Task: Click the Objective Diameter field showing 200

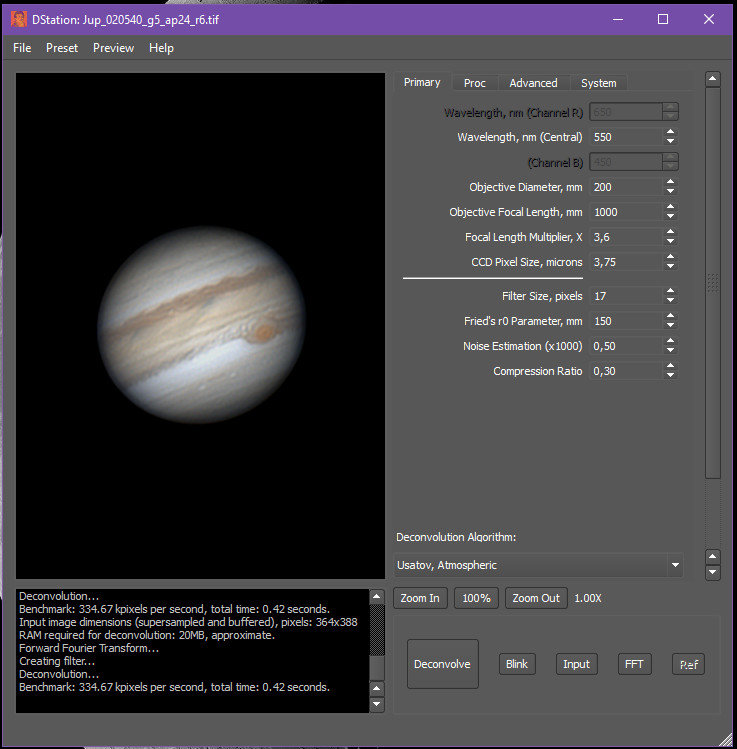Action: [x=626, y=187]
